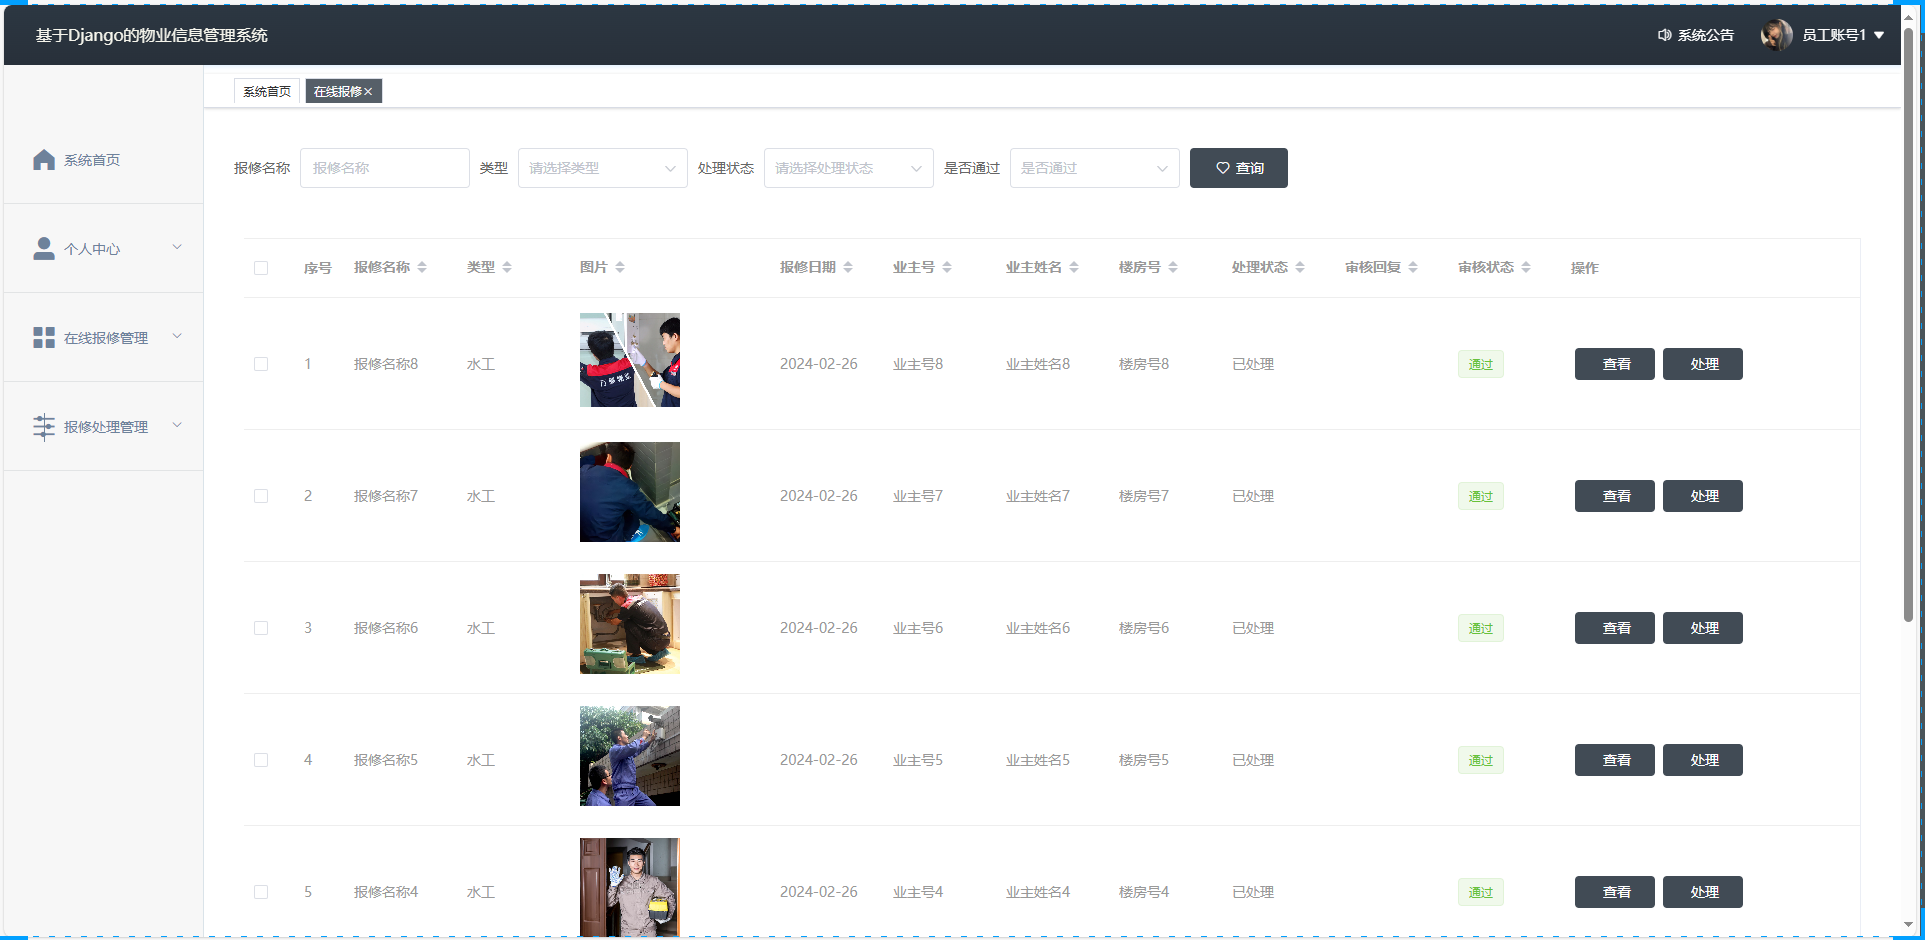
Task: Open the repair photo for 报修名称8
Action: tap(630, 360)
